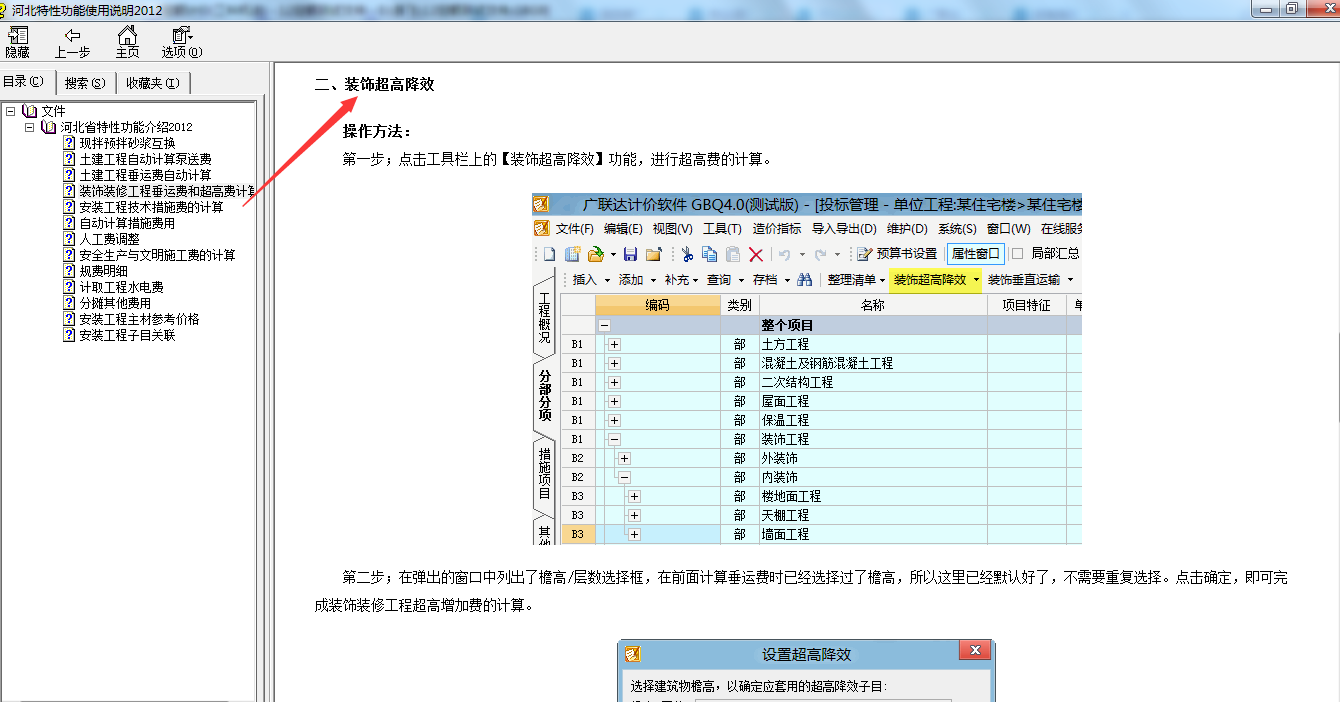Open the 安装工程技术措施费的计算 topic
The image size is (1340, 702).
coord(151,207)
